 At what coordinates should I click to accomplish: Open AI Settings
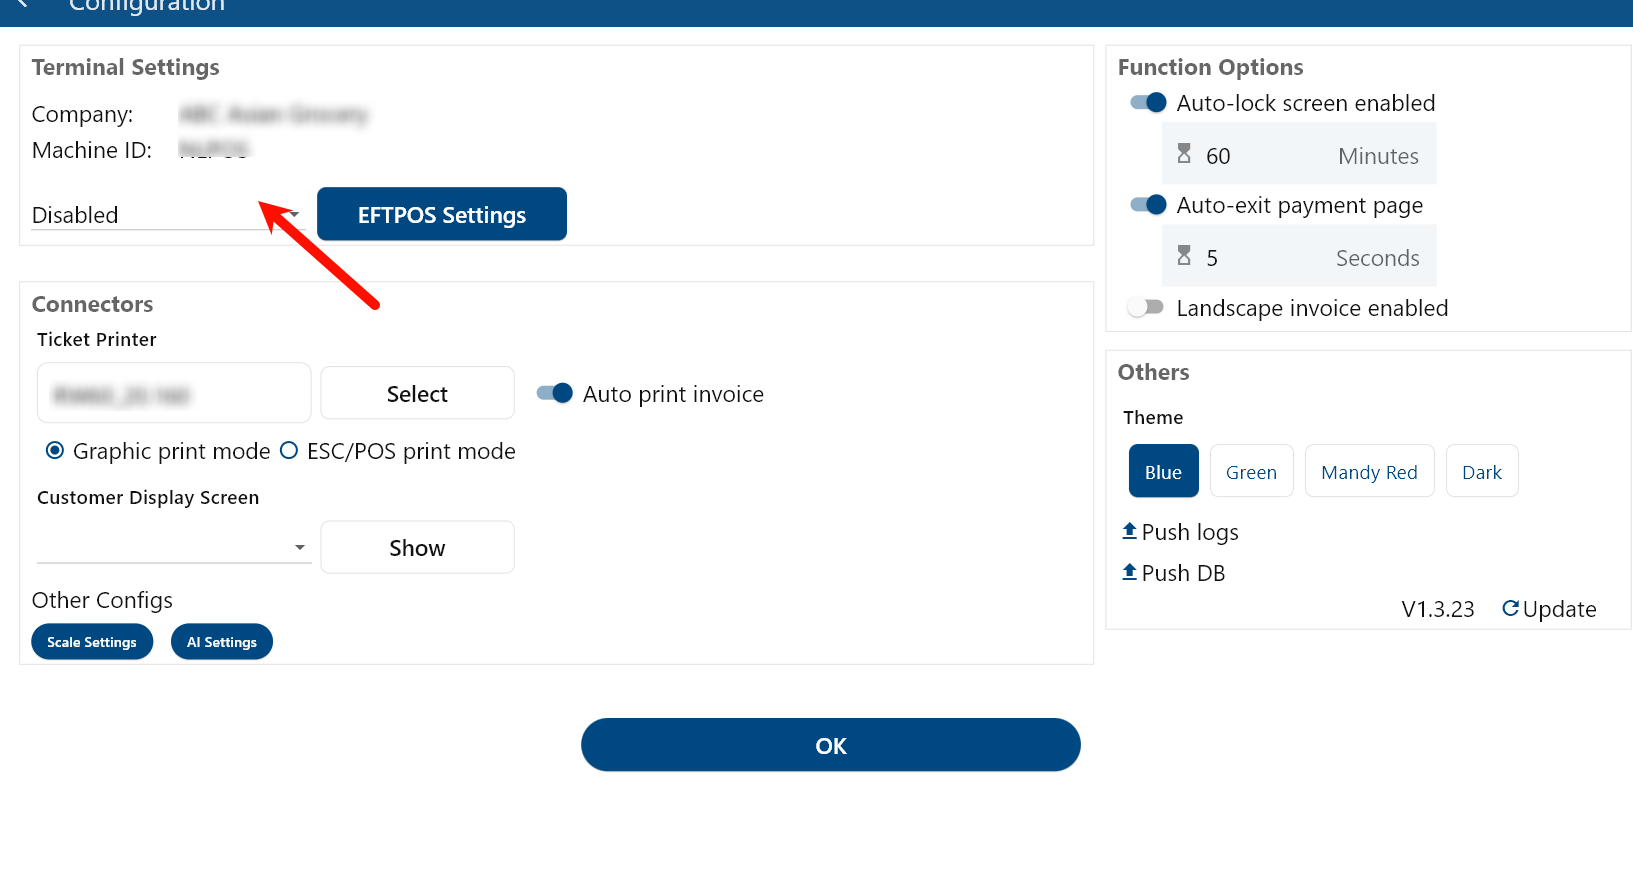[x=222, y=642]
